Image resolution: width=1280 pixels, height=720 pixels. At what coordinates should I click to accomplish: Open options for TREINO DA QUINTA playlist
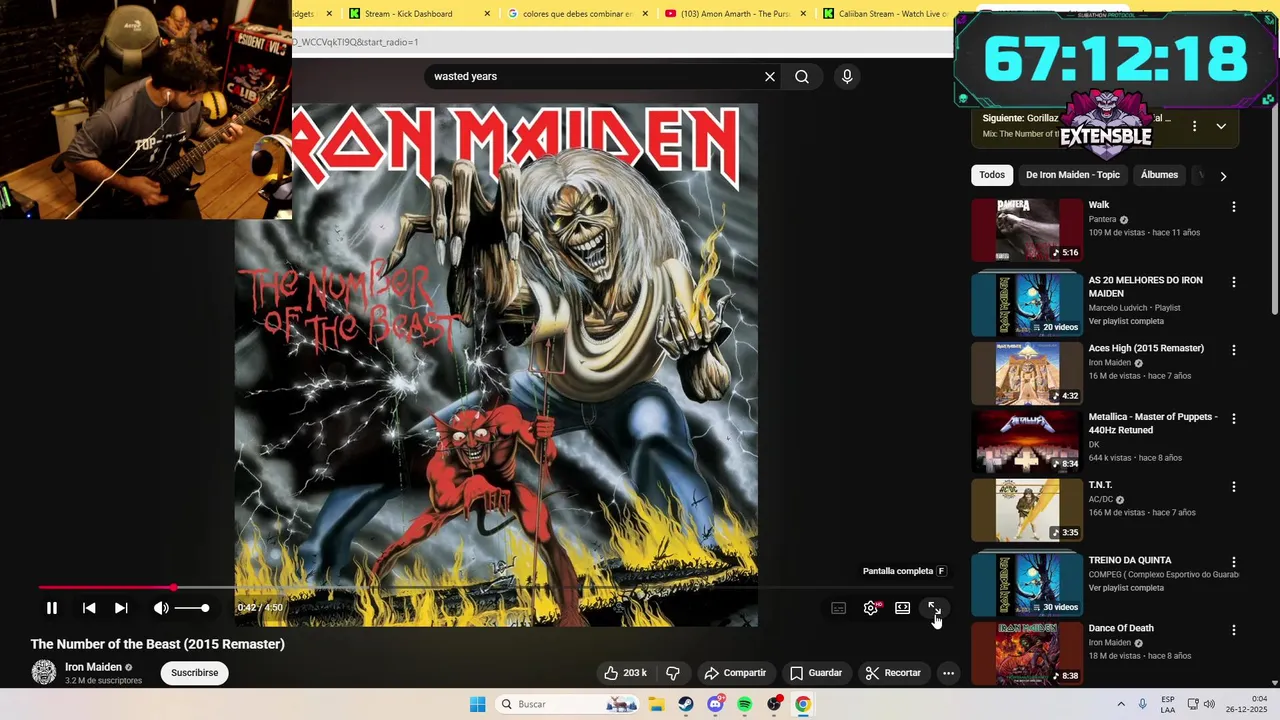1233,562
